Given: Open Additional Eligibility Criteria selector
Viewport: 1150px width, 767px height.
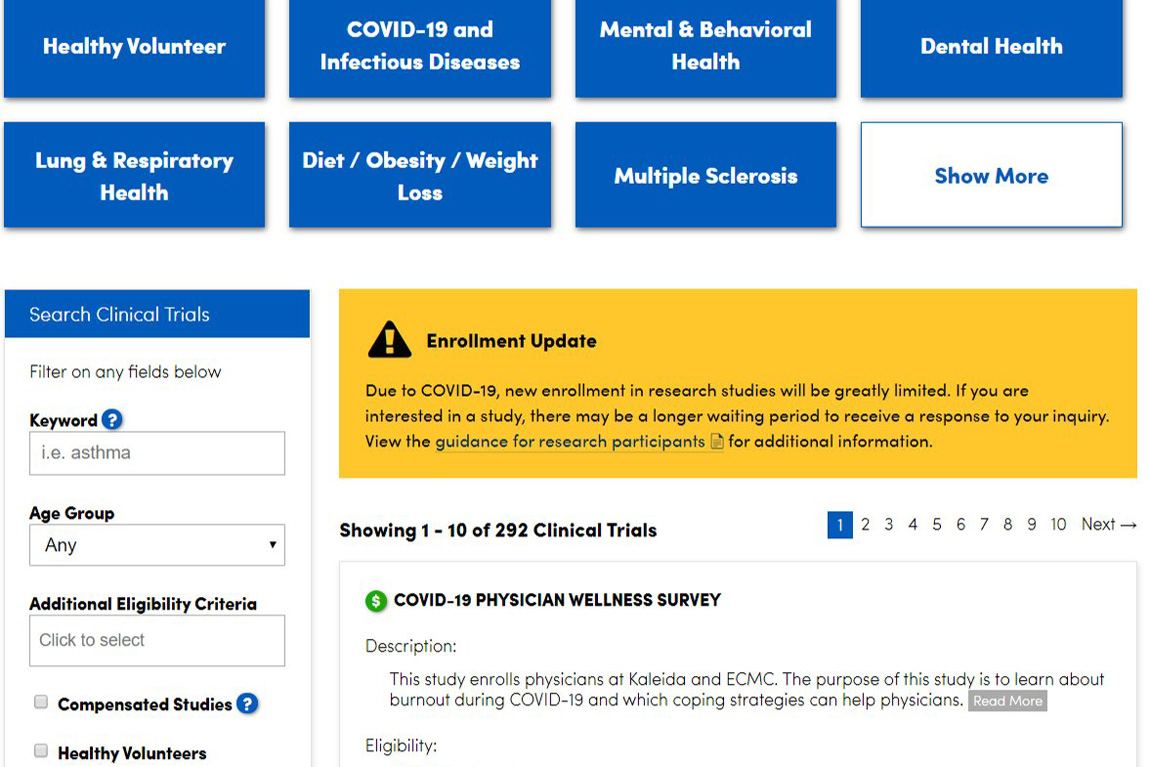Looking at the screenshot, I should (x=157, y=640).
